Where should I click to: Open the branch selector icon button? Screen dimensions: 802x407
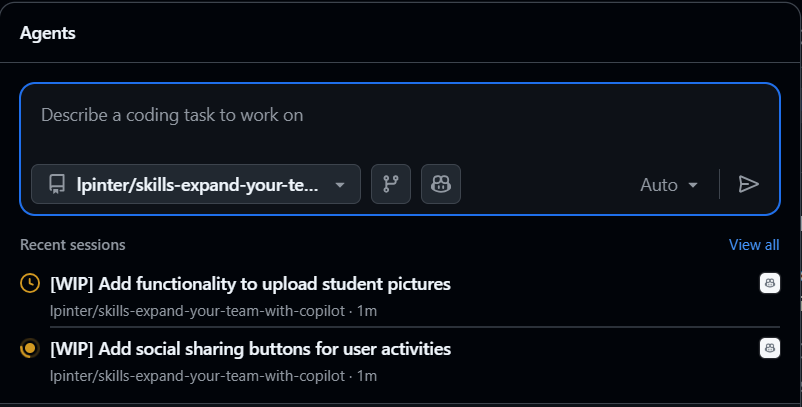(391, 184)
